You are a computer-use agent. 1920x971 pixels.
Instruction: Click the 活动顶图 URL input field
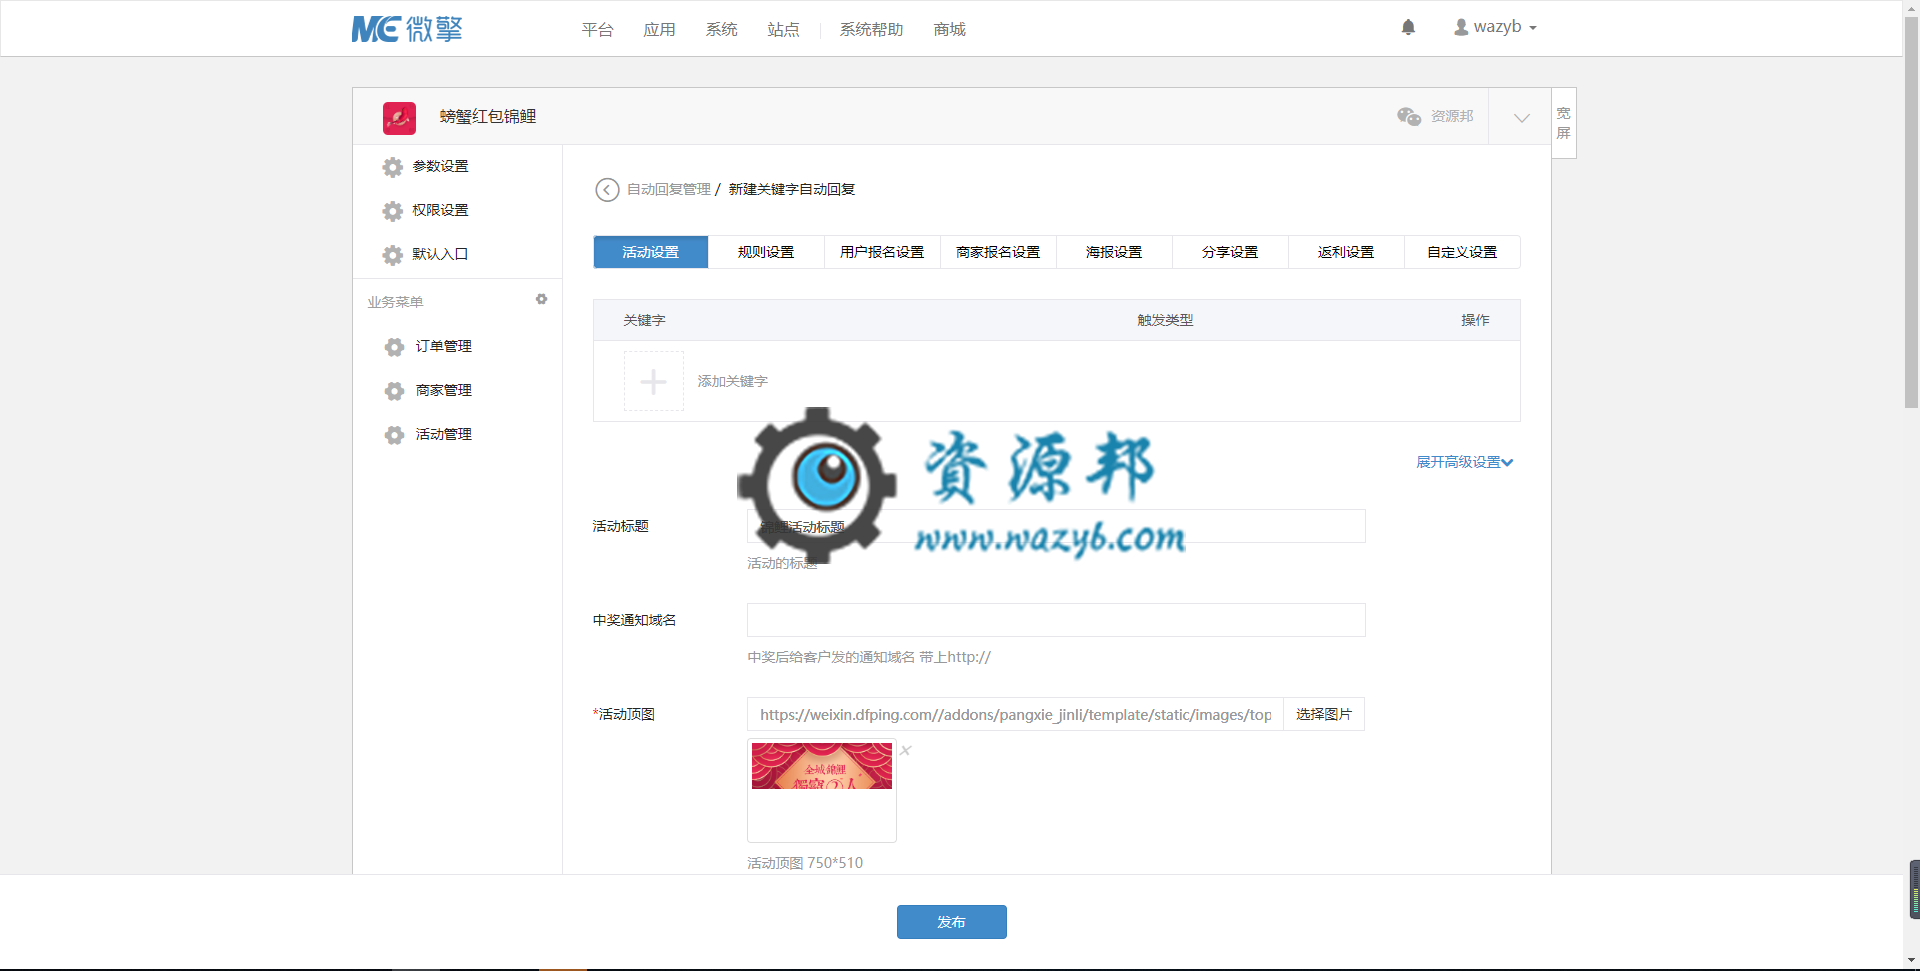coord(1015,714)
